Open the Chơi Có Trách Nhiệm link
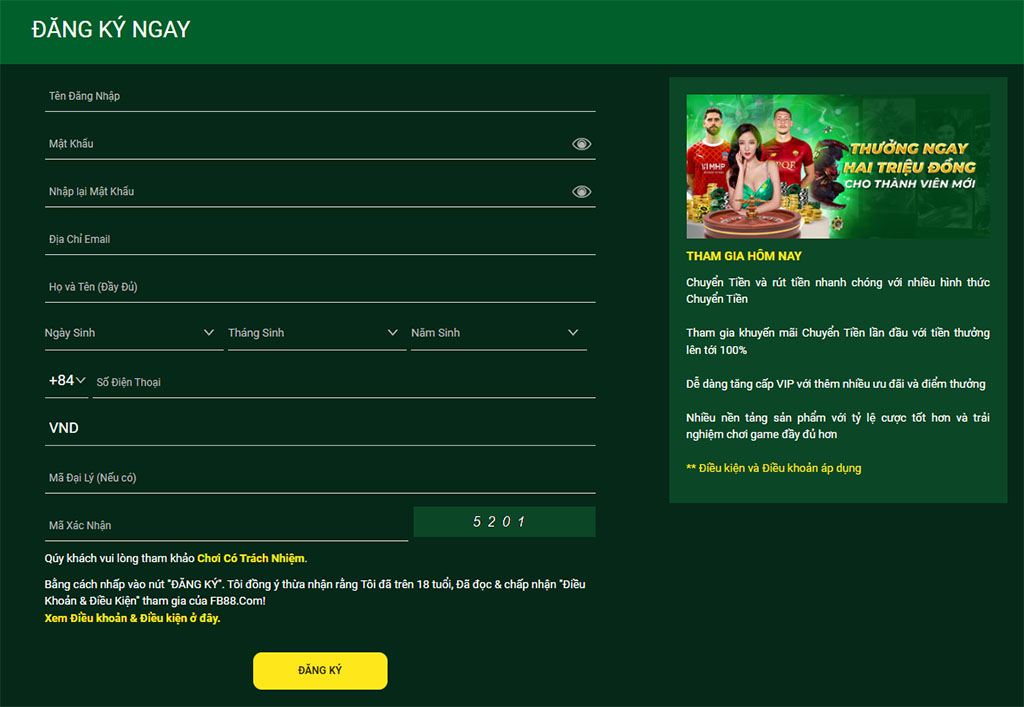1024x707 pixels. [x=251, y=558]
